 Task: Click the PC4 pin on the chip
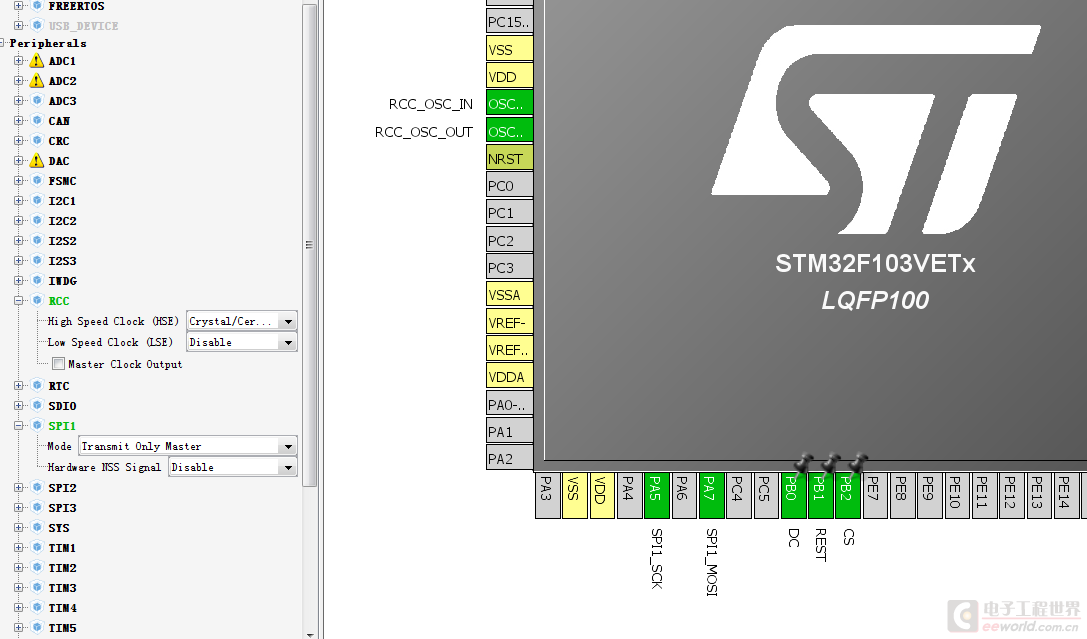pyautogui.click(x=739, y=496)
